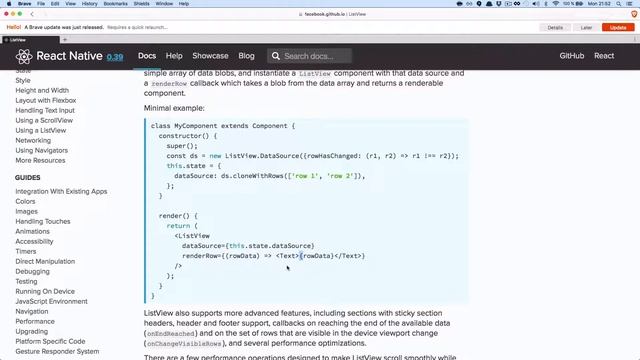Image resolution: width=640 pixels, height=360 pixels.
Task: Open Using a ScrollView doc
Action: (44, 120)
